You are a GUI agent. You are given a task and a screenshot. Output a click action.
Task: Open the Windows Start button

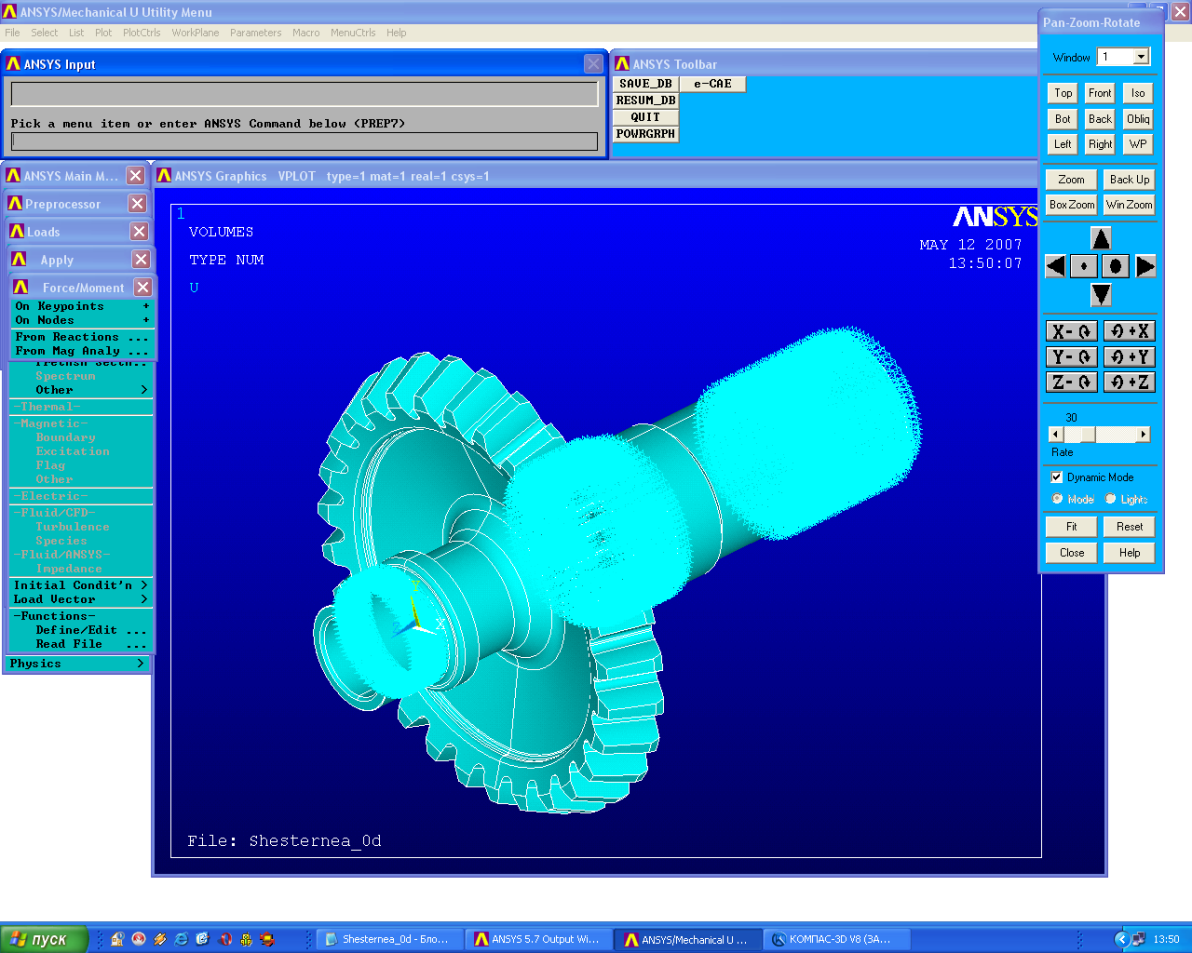coord(44,939)
